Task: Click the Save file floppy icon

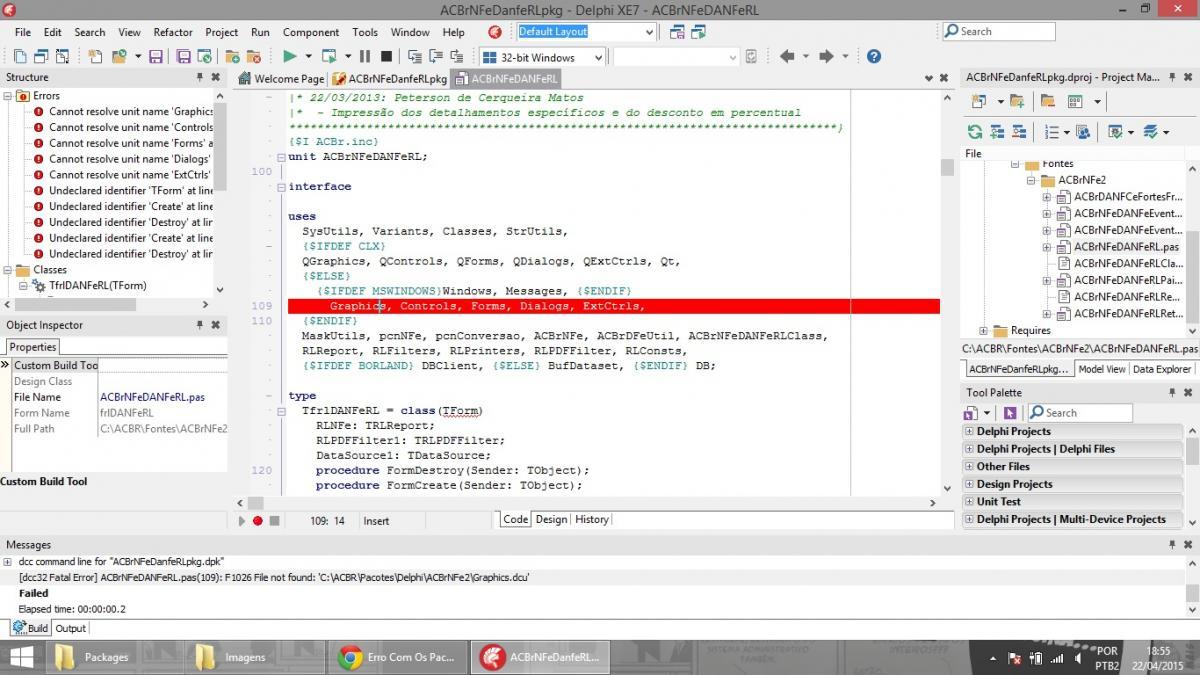Action: click(x=155, y=57)
